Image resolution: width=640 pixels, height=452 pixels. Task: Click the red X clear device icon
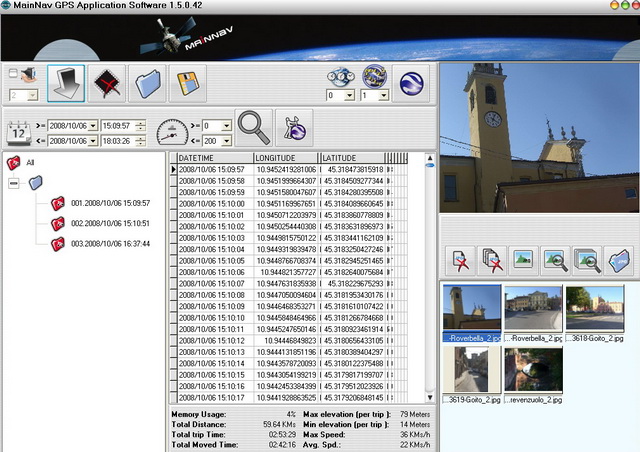(x=107, y=83)
